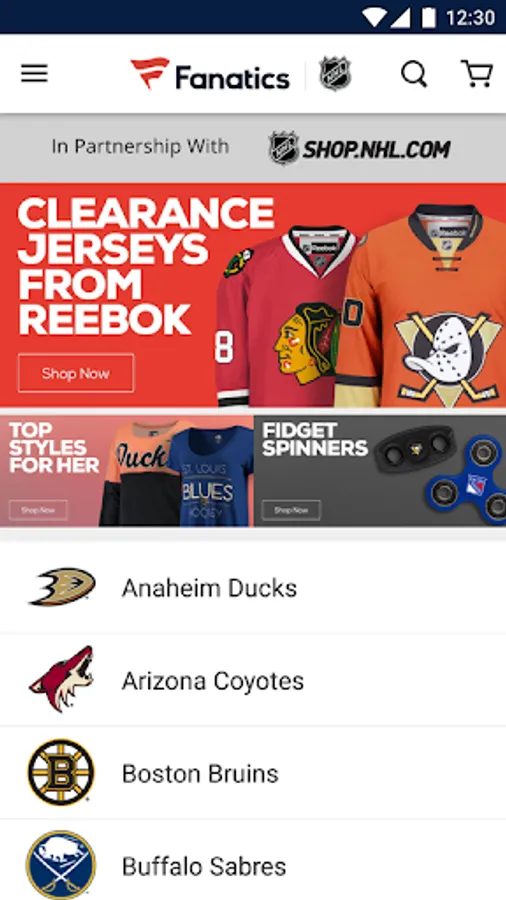Tap the Boston Bruins team logo
The width and height of the screenshot is (506, 900).
coord(61,773)
